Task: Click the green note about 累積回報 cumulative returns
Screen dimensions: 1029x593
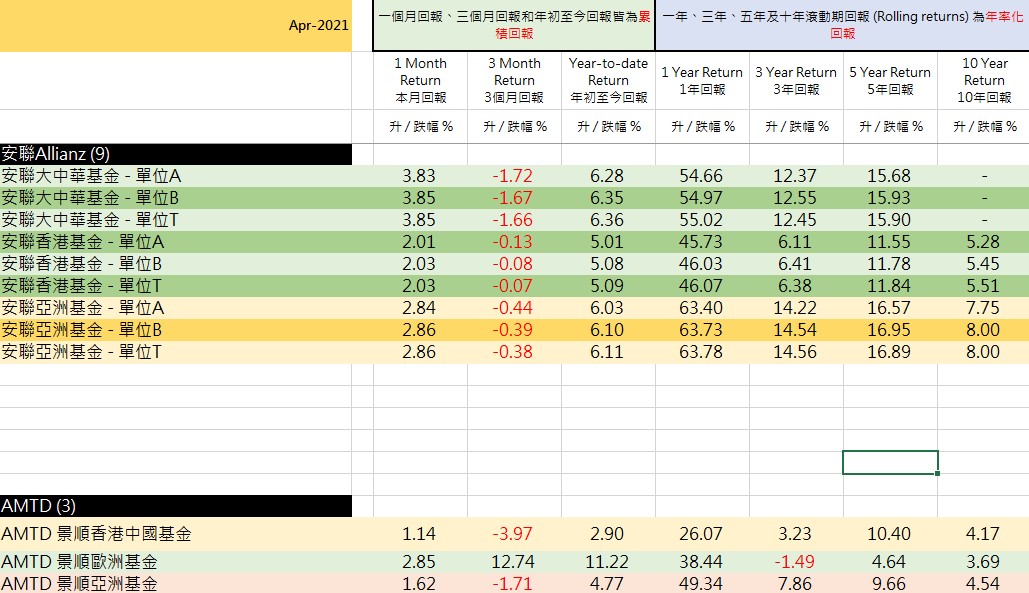Action: click(514, 25)
